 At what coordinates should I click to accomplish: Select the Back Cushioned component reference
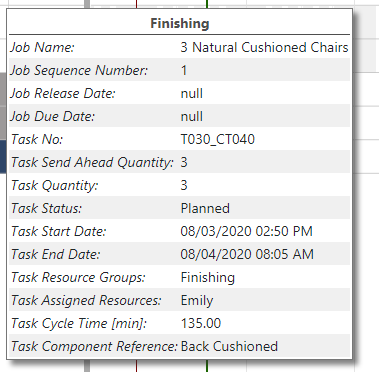229,346
